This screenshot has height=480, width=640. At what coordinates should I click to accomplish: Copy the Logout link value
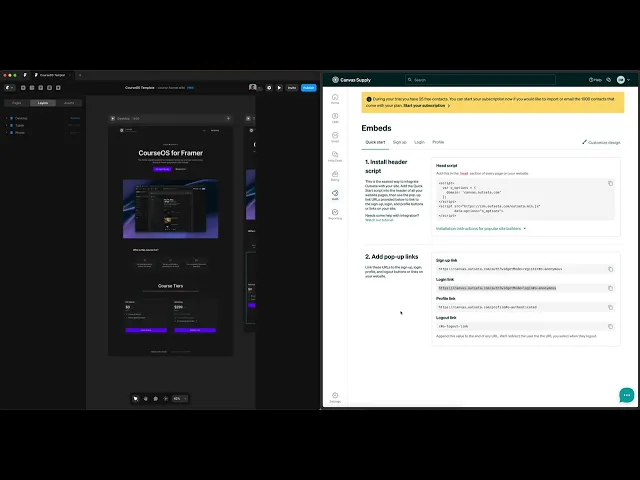pyautogui.click(x=610, y=327)
